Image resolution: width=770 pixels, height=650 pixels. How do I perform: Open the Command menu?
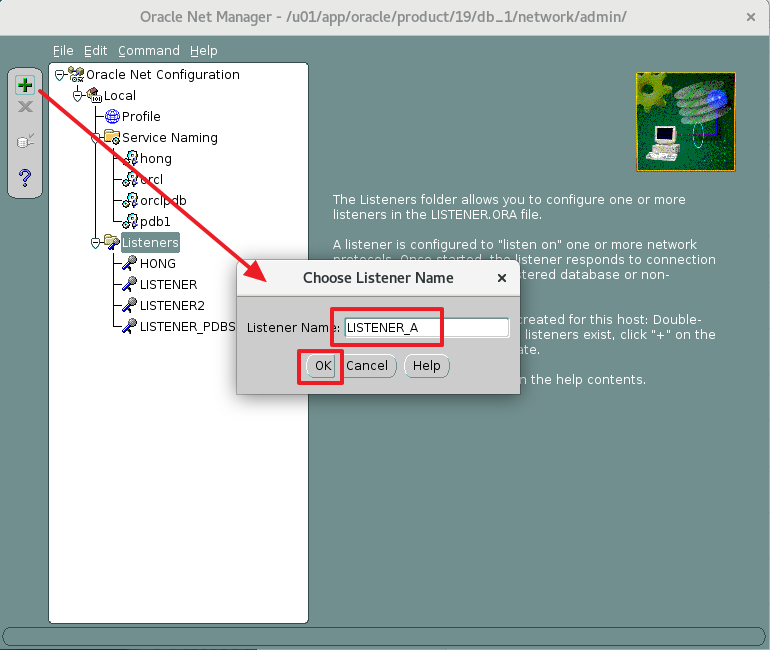(149, 51)
